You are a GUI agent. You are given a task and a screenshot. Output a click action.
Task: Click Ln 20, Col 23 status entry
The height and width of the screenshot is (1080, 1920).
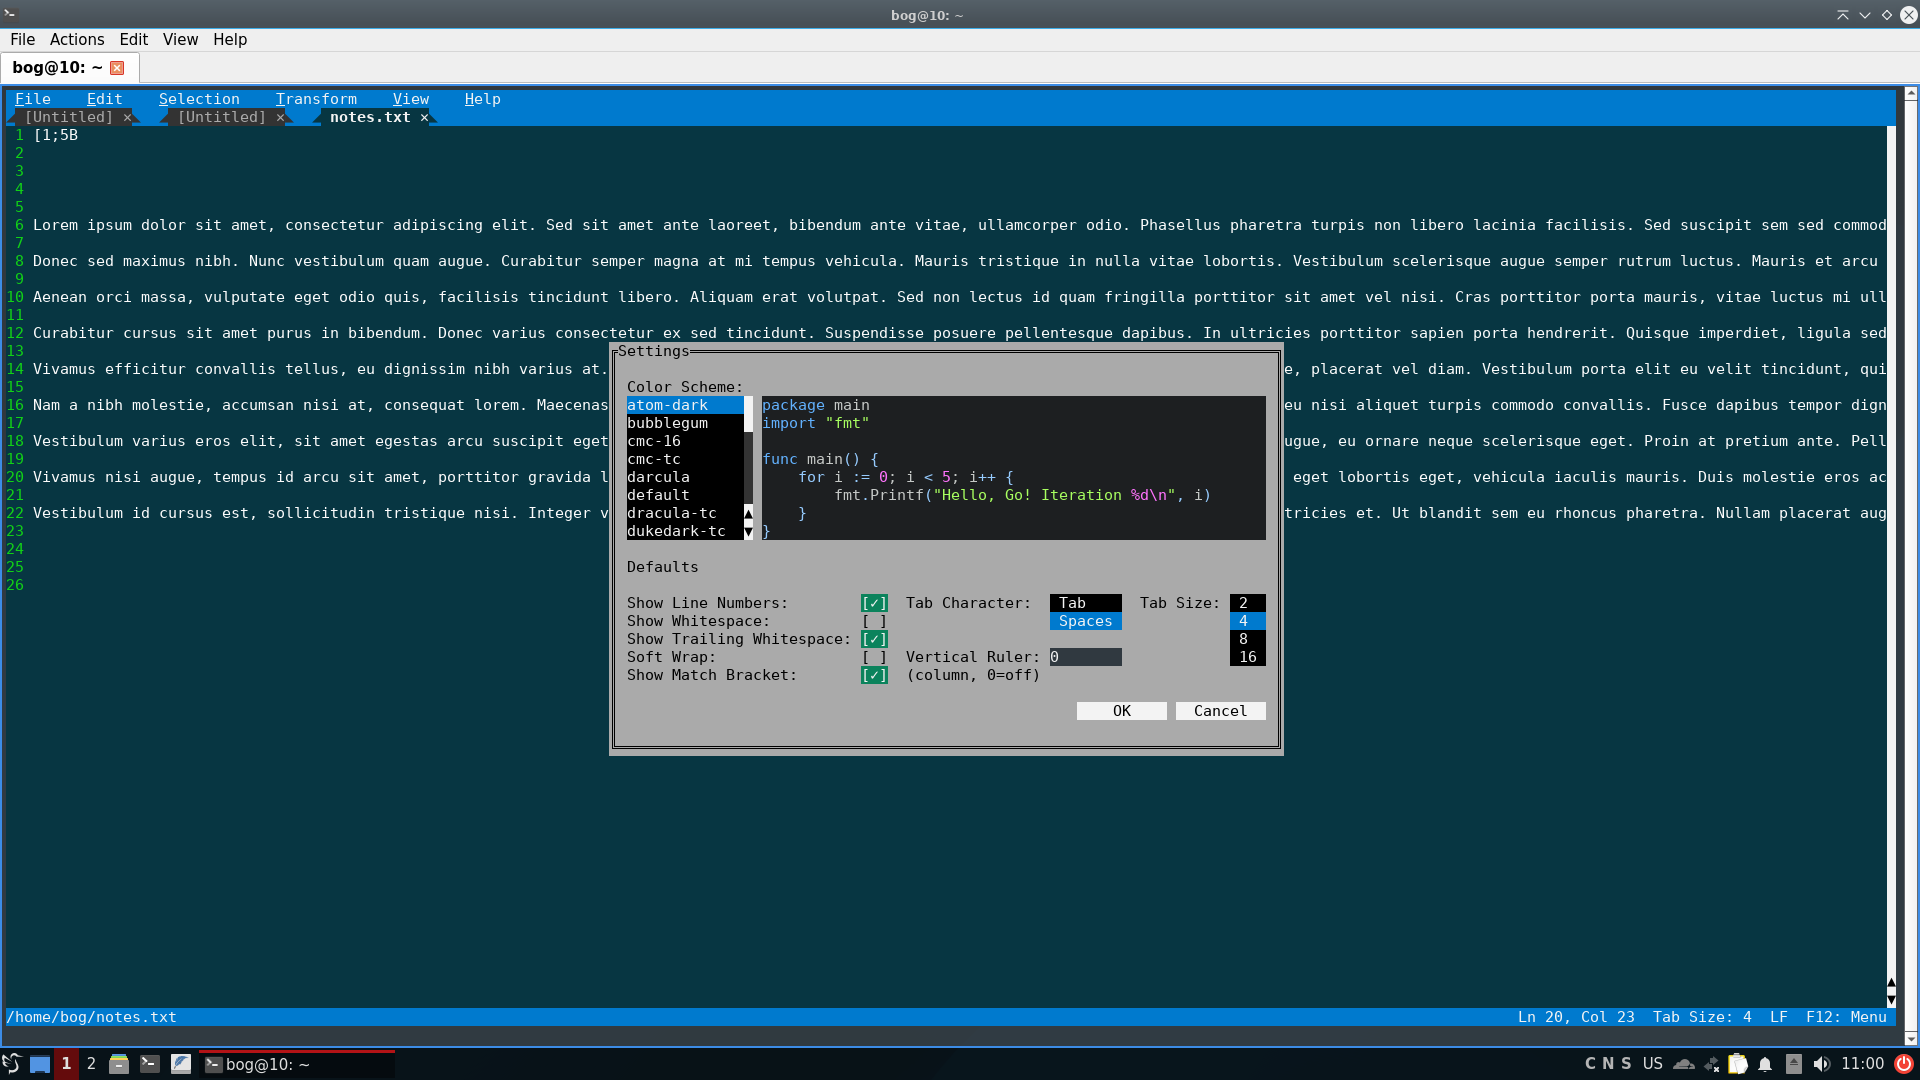pos(1576,1017)
